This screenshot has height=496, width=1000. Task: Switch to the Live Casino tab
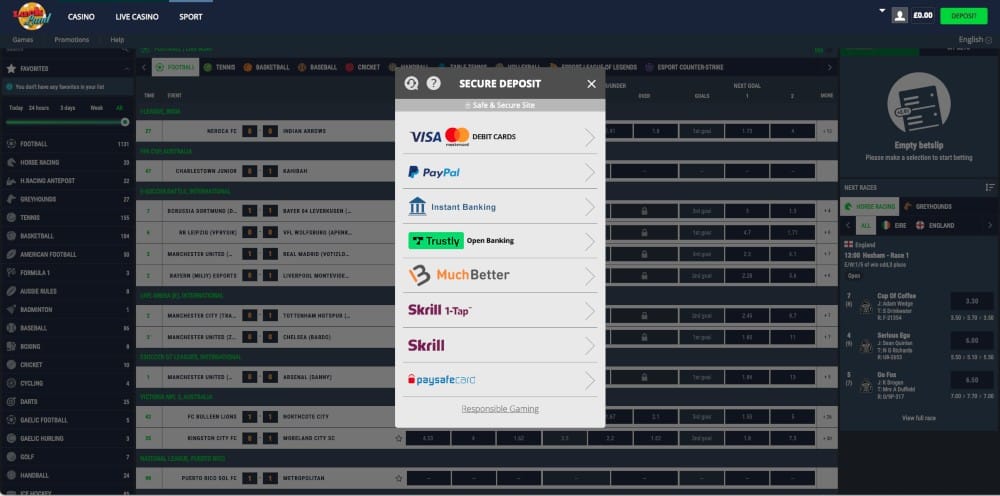pyautogui.click(x=137, y=17)
